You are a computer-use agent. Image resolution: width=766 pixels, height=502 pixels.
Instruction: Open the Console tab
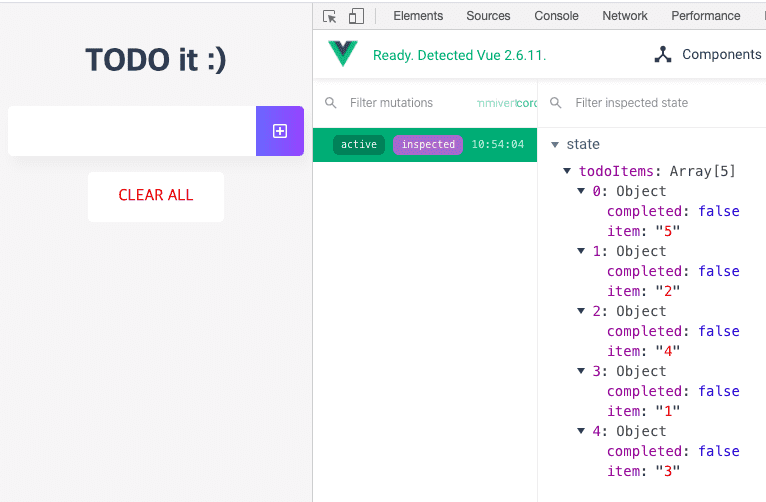(x=556, y=16)
